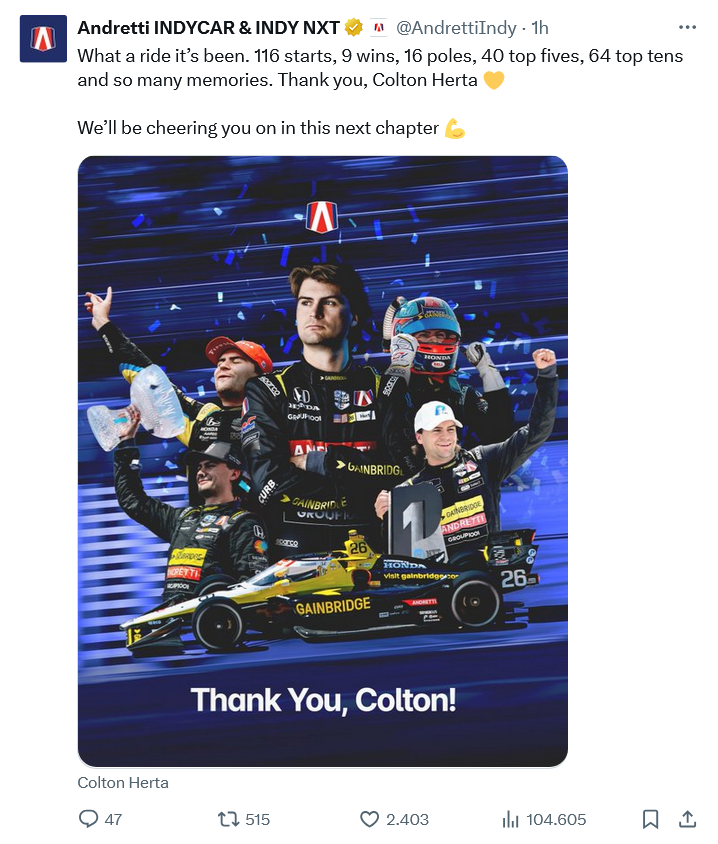Click the share upload-arrow icon
718x844 pixels.
pos(687,819)
